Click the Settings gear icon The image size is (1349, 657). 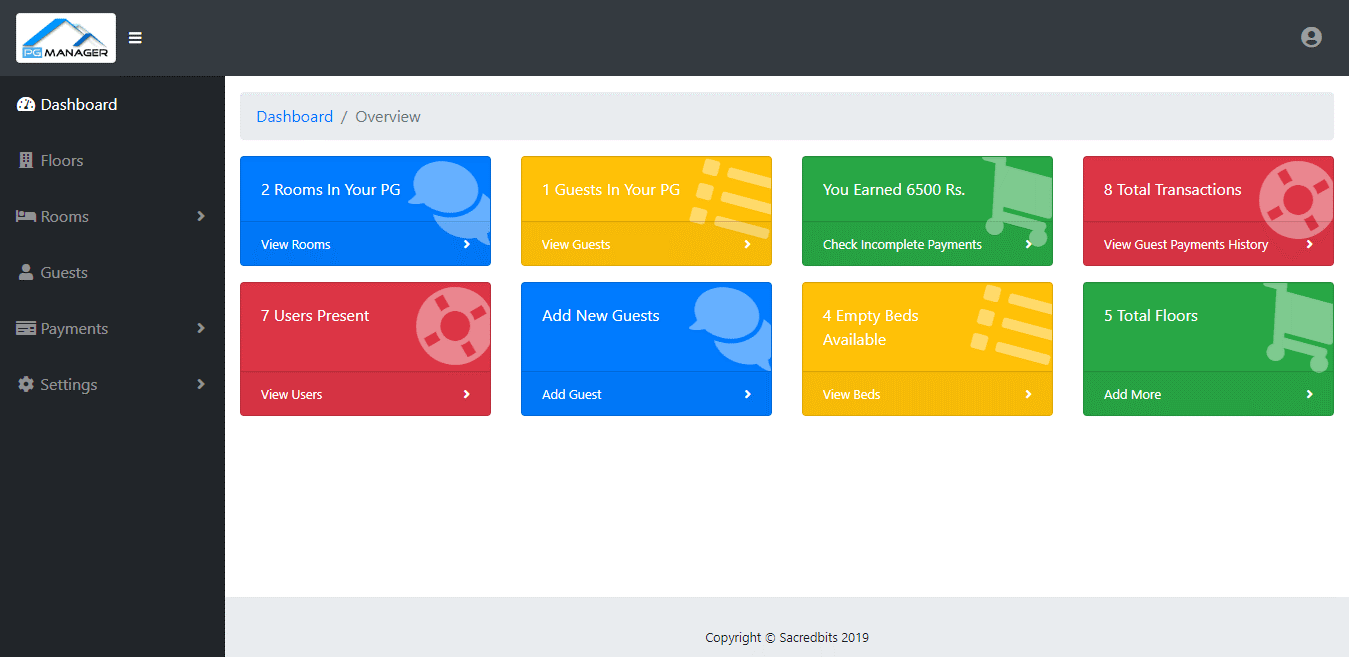(25, 384)
